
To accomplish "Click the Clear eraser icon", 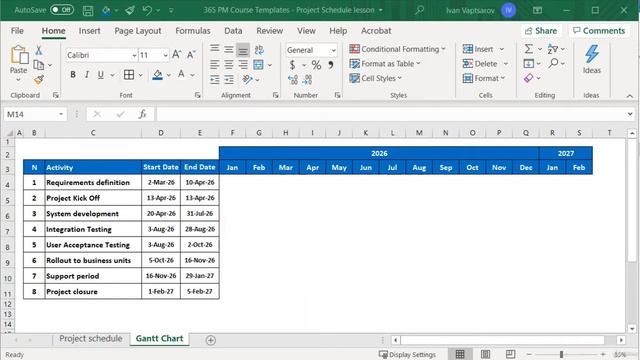I will click(529, 78).
